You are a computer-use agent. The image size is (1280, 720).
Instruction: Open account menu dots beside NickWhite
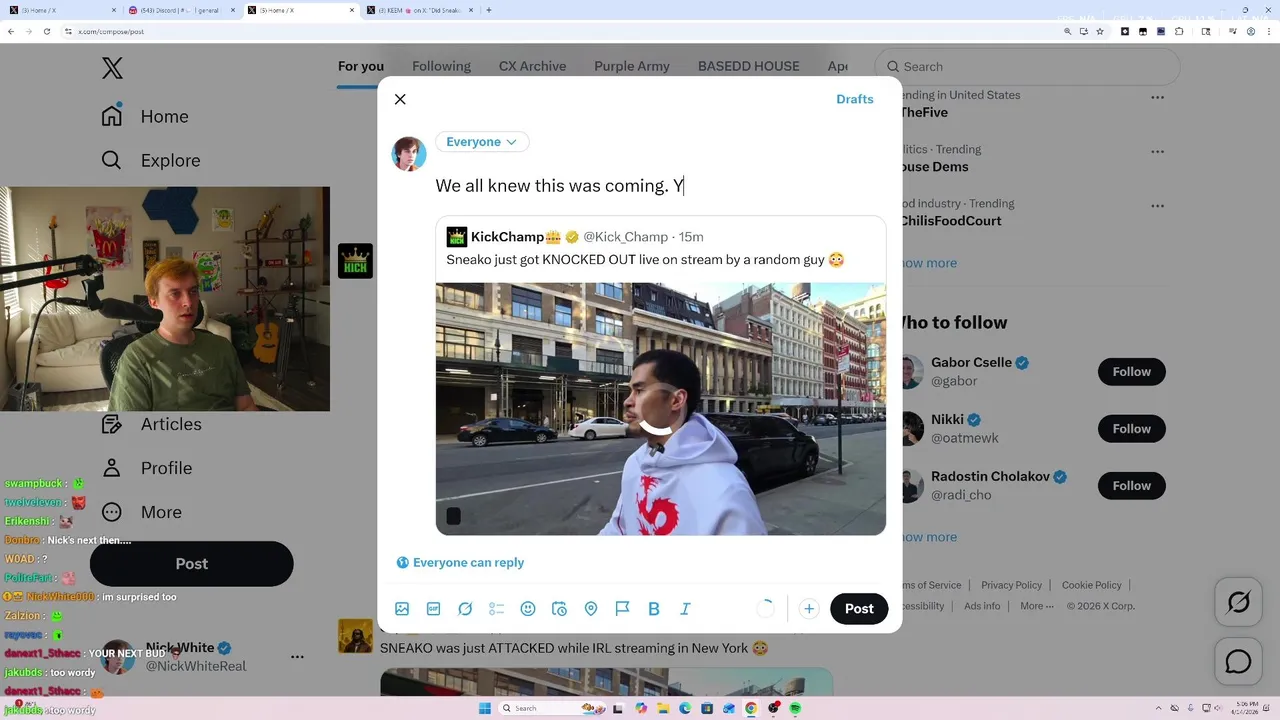pos(297,657)
